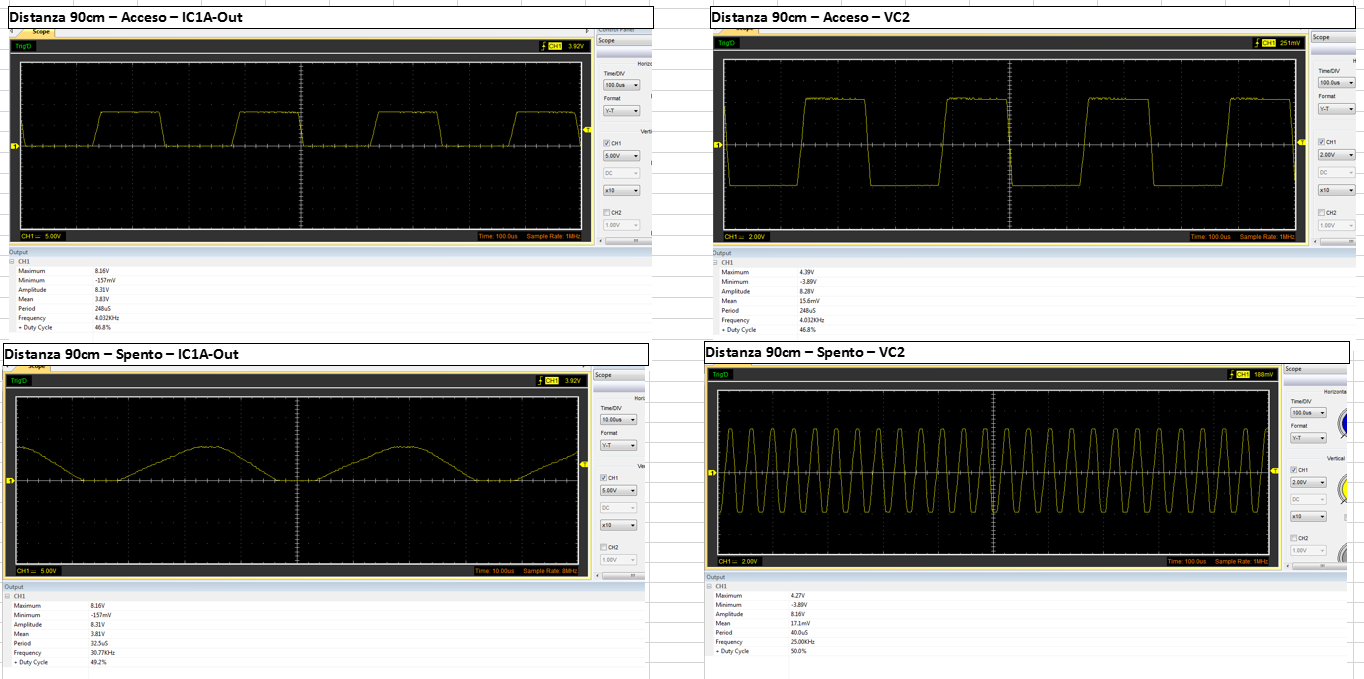The width and height of the screenshot is (1364, 679).
Task: Click trigger edge icon beside CH1 3.92V in Acceso IC1A-Out
Action: (x=544, y=45)
